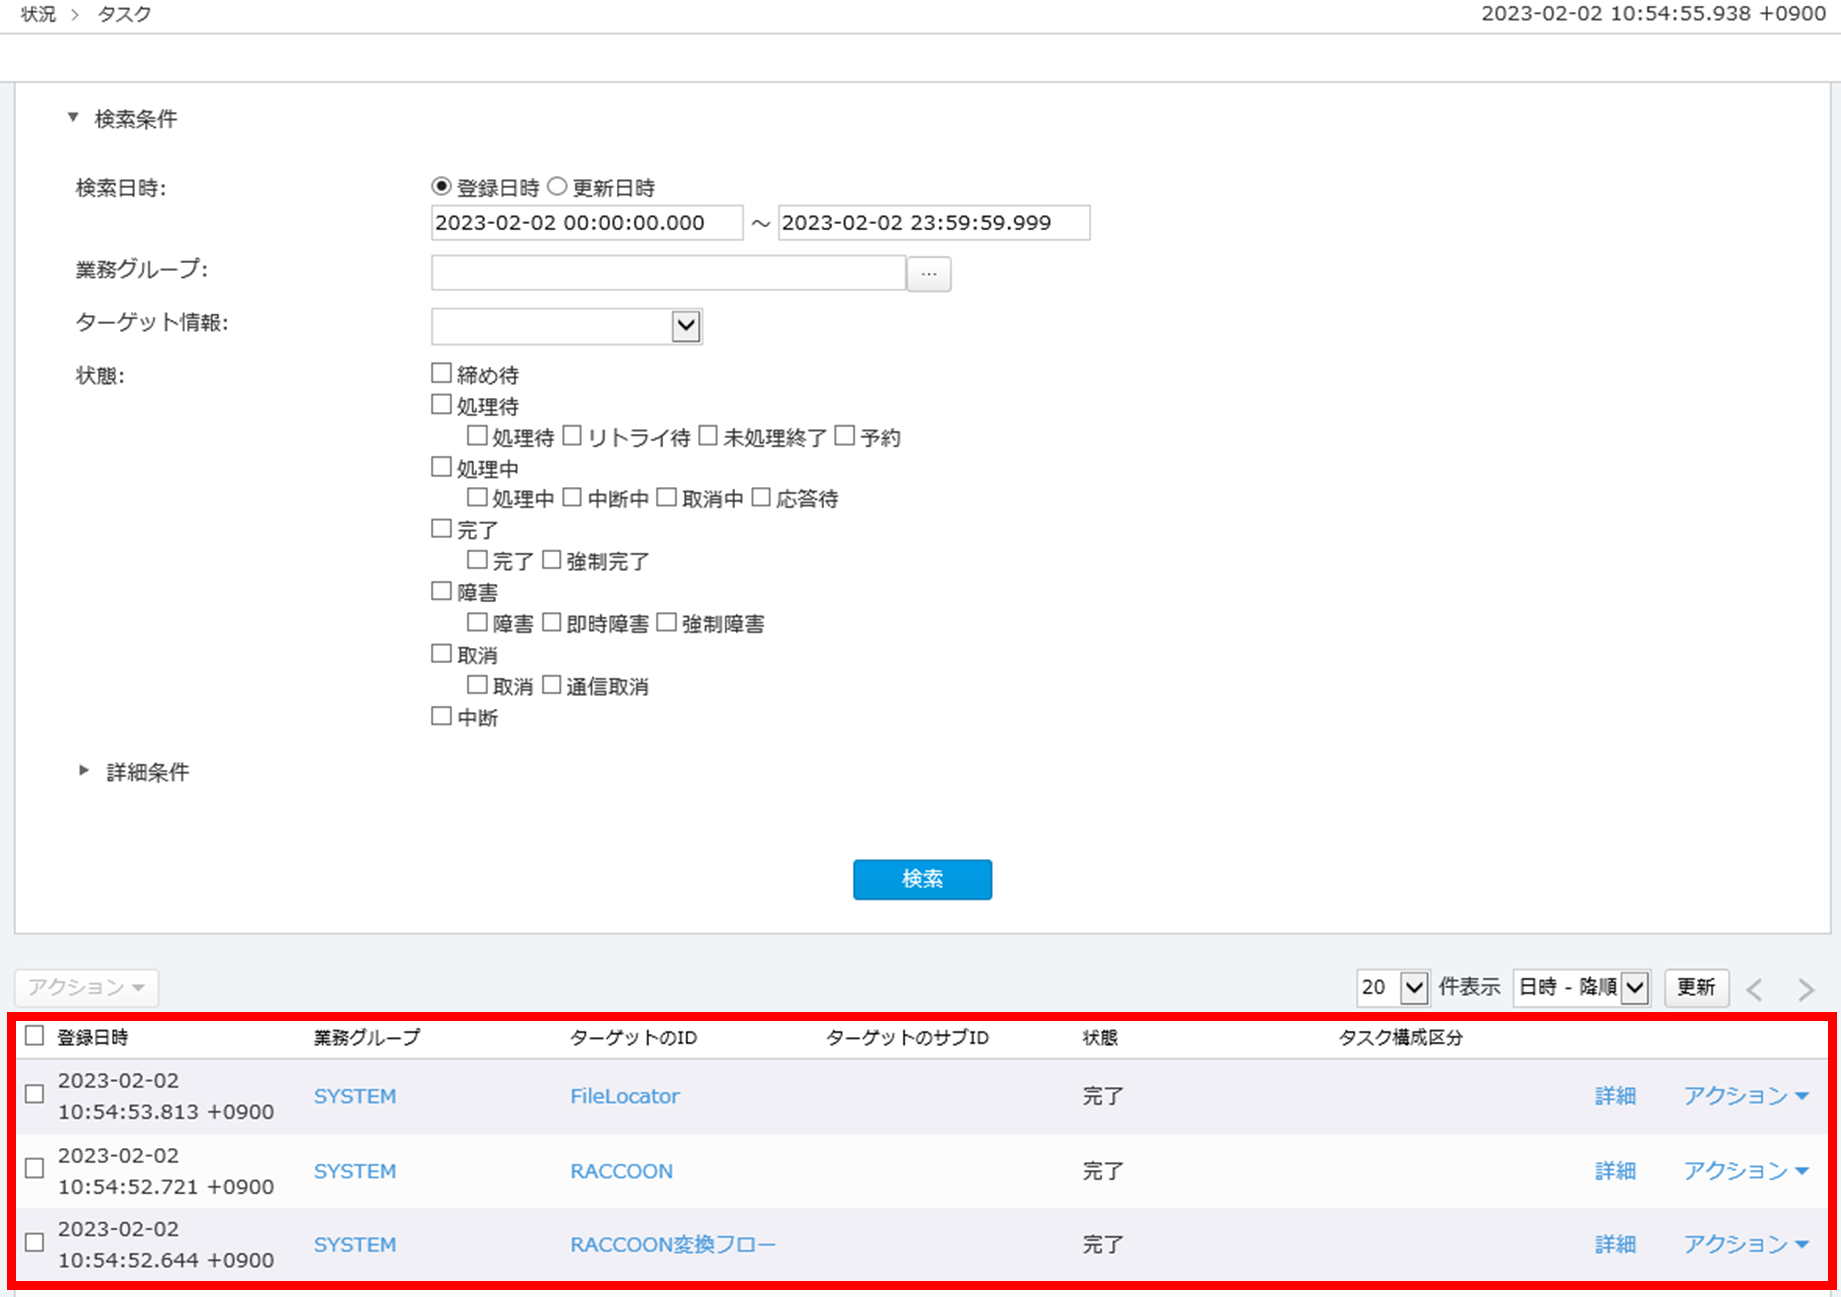The width and height of the screenshot is (1841, 1297).
Task: Check the 強制完了 status checkbox
Action: click(x=552, y=559)
